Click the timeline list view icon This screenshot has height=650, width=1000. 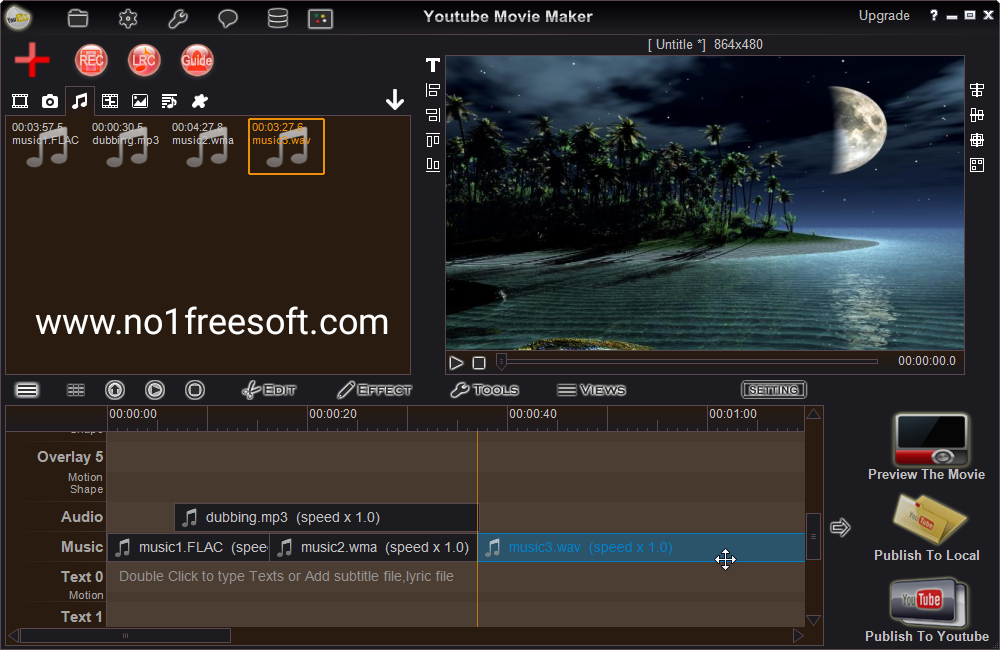[x=27, y=390]
